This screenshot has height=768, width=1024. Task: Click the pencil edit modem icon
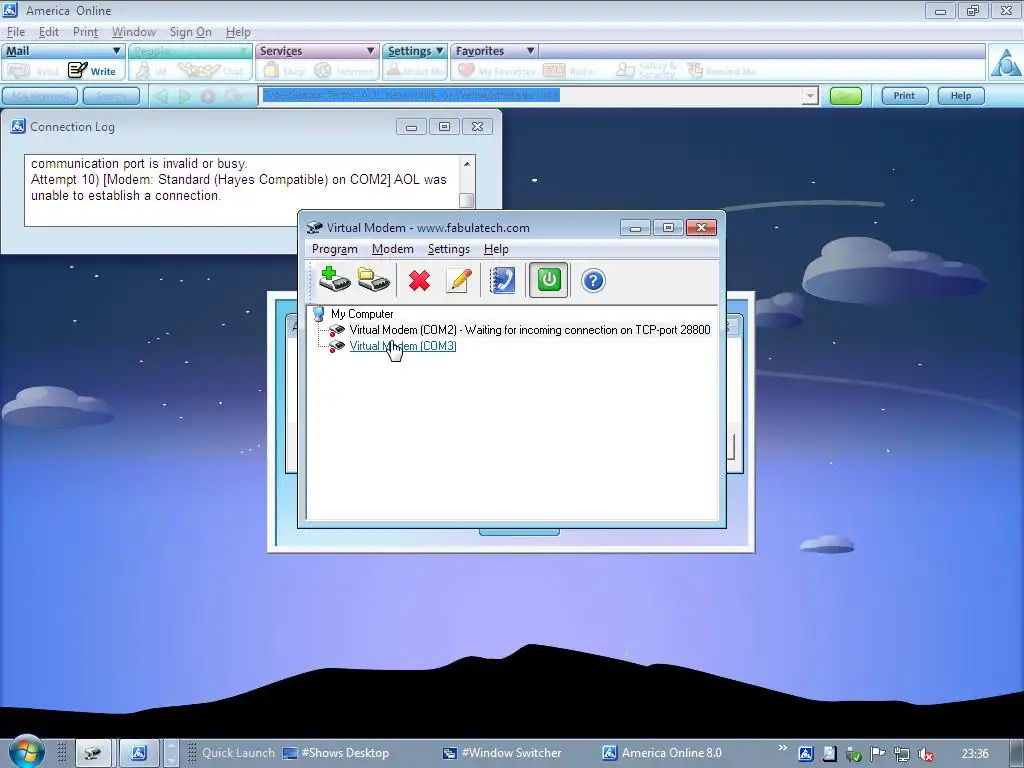pos(459,280)
